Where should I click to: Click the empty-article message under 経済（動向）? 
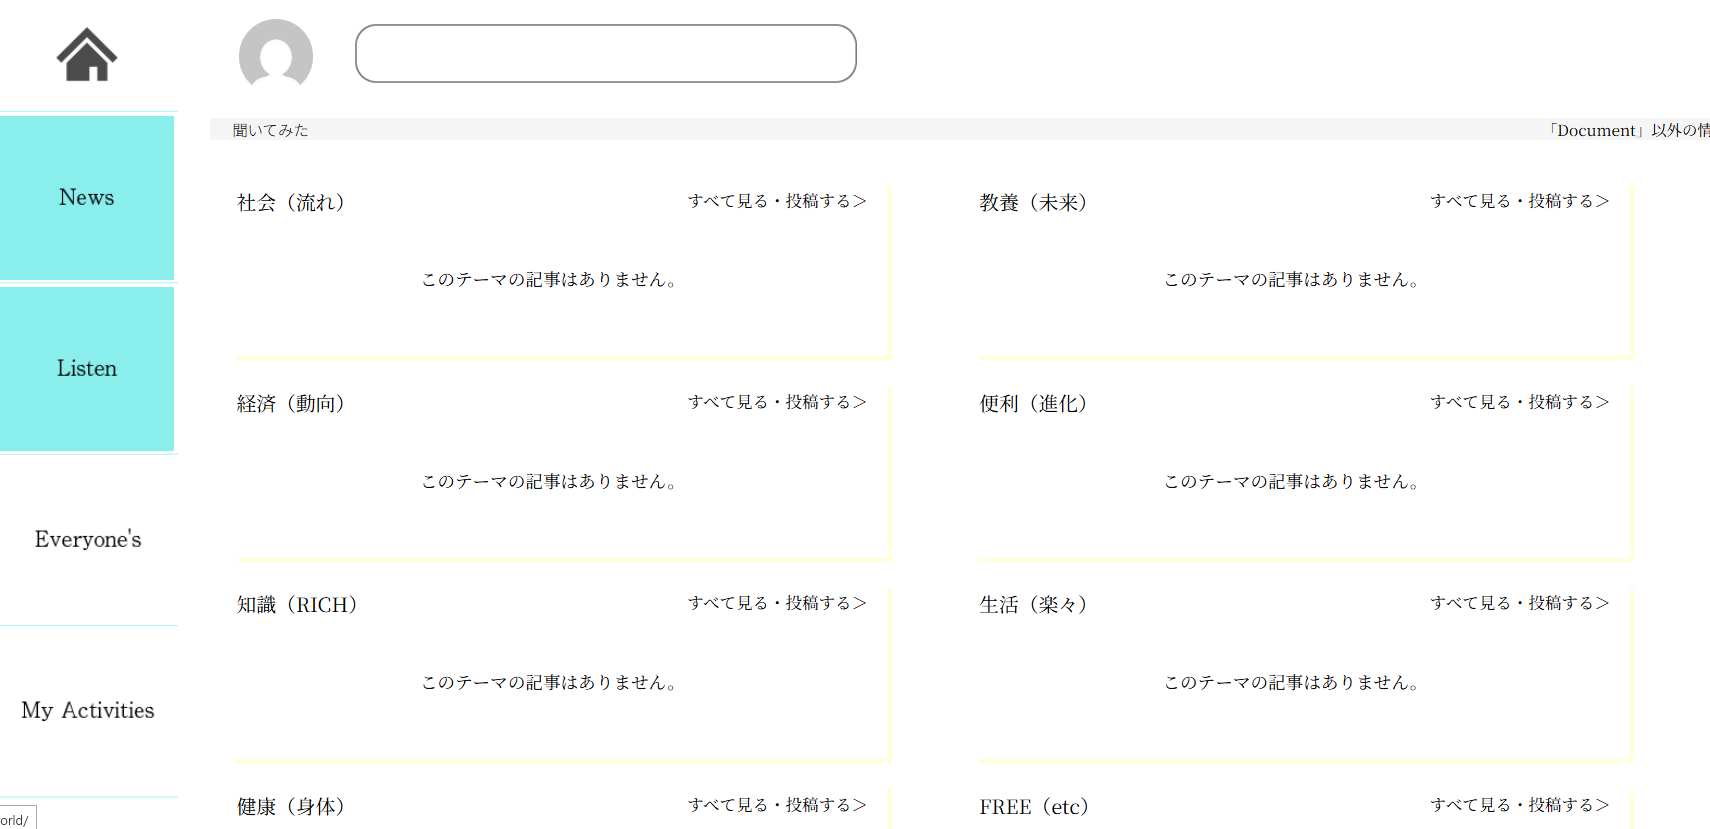point(549,482)
